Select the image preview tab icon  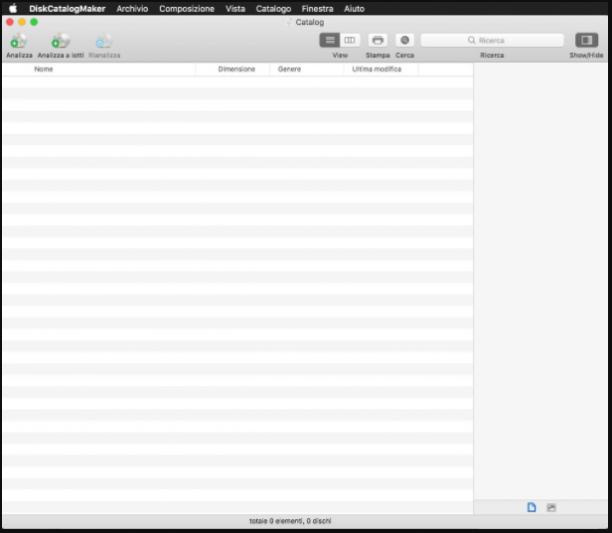click(x=551, y=508)
